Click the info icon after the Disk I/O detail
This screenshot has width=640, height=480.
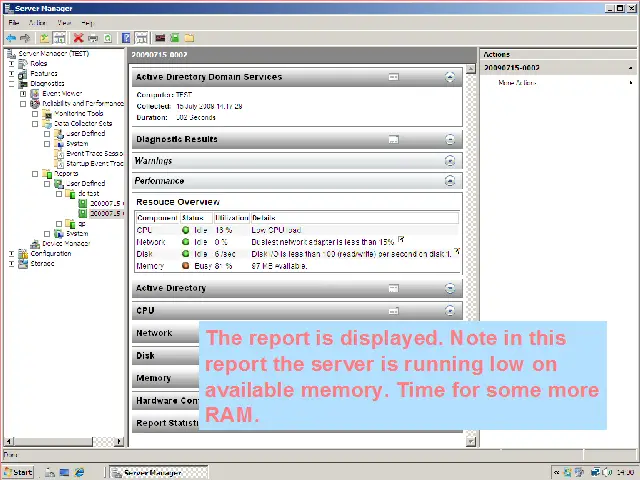[457, 251]
